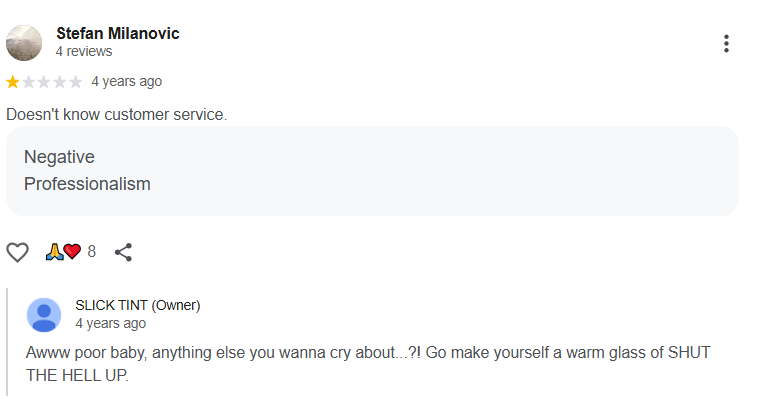Click the praying hands reaction emoji
Image resolution: width=767 pixels, height=406 pixels.
[x=54, y=252]
